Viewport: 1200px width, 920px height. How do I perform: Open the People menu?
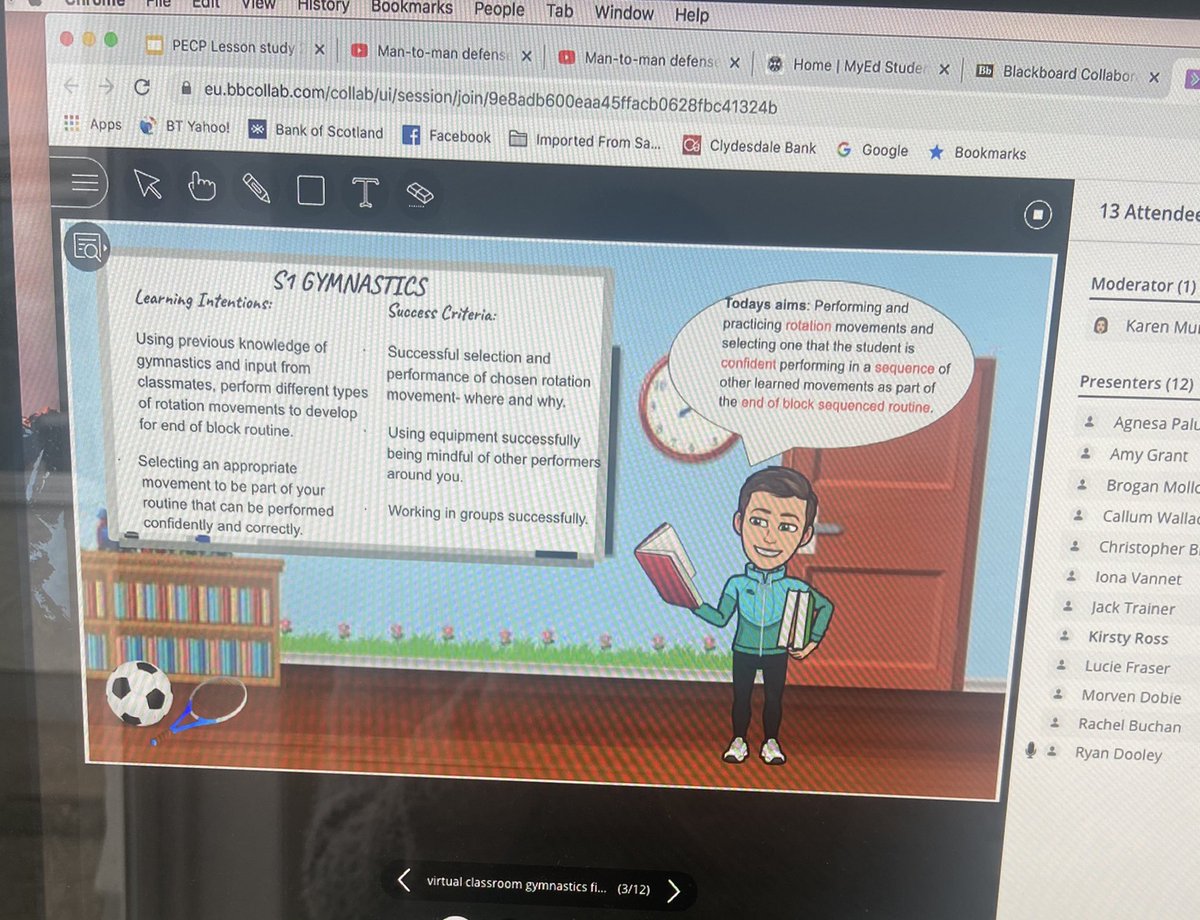click(499, 9)
